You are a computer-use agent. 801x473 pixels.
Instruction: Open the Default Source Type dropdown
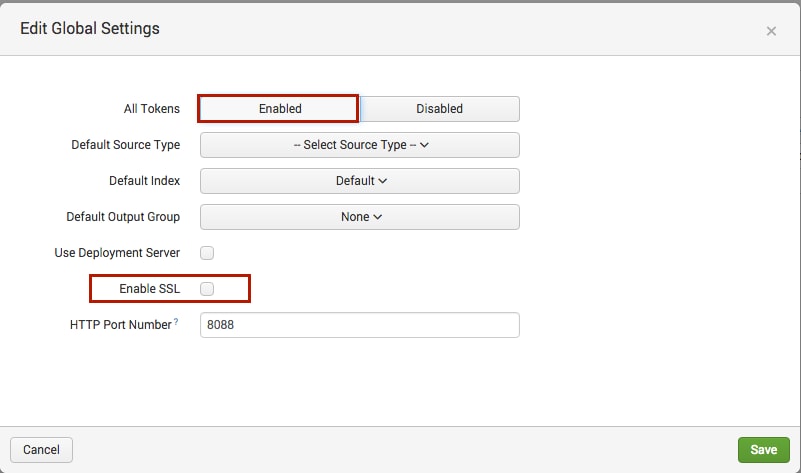[x=360, y=145]
